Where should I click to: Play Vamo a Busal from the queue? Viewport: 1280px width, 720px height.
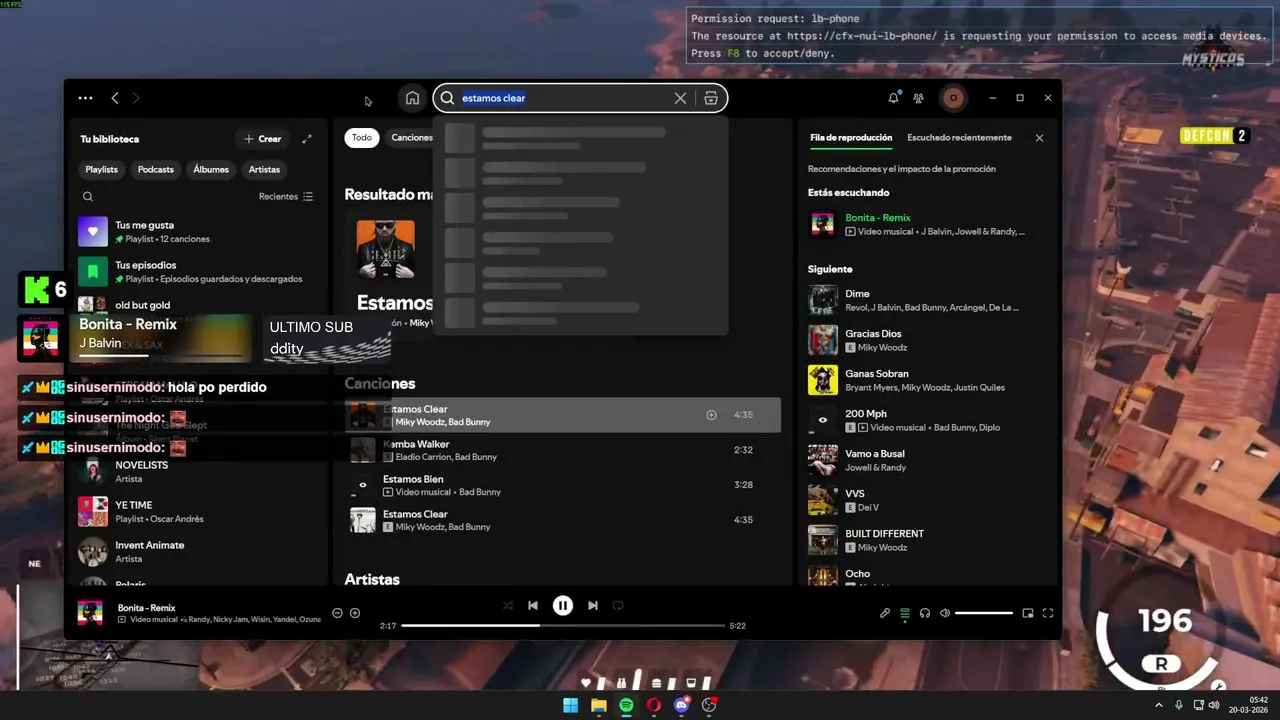tap(925, 460)
